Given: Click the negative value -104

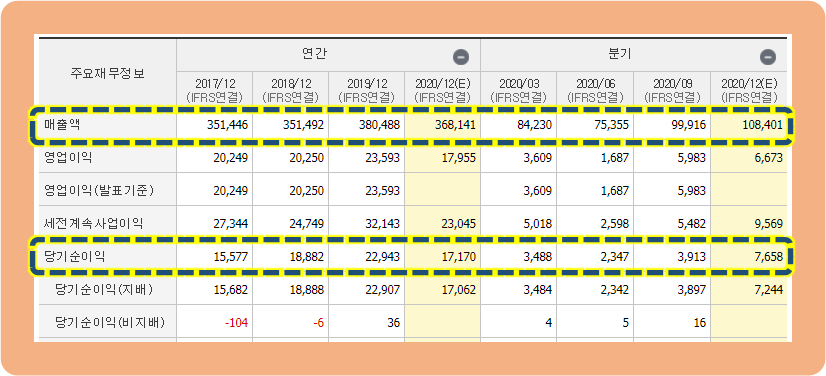Looking at the screenshot, I should (237, 322).
